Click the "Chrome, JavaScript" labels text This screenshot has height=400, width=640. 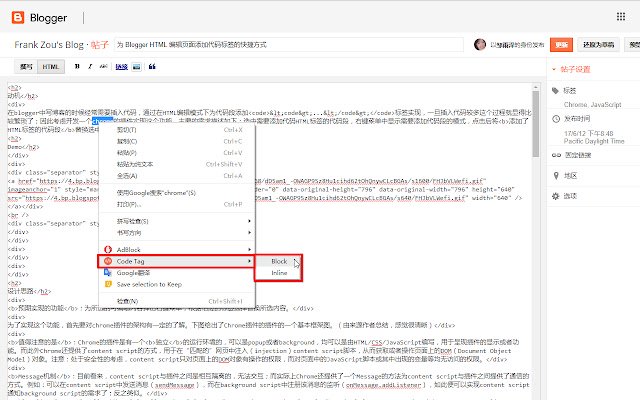click(x=592, y=104)
